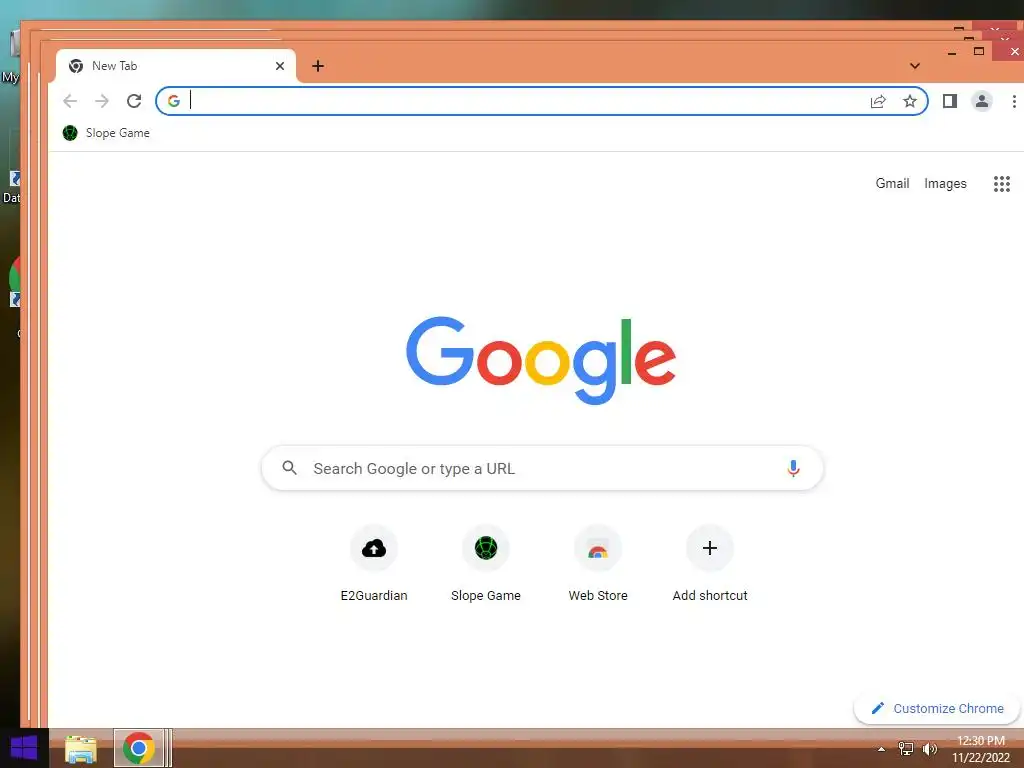Expand the tab search chevron

point(915,66)
